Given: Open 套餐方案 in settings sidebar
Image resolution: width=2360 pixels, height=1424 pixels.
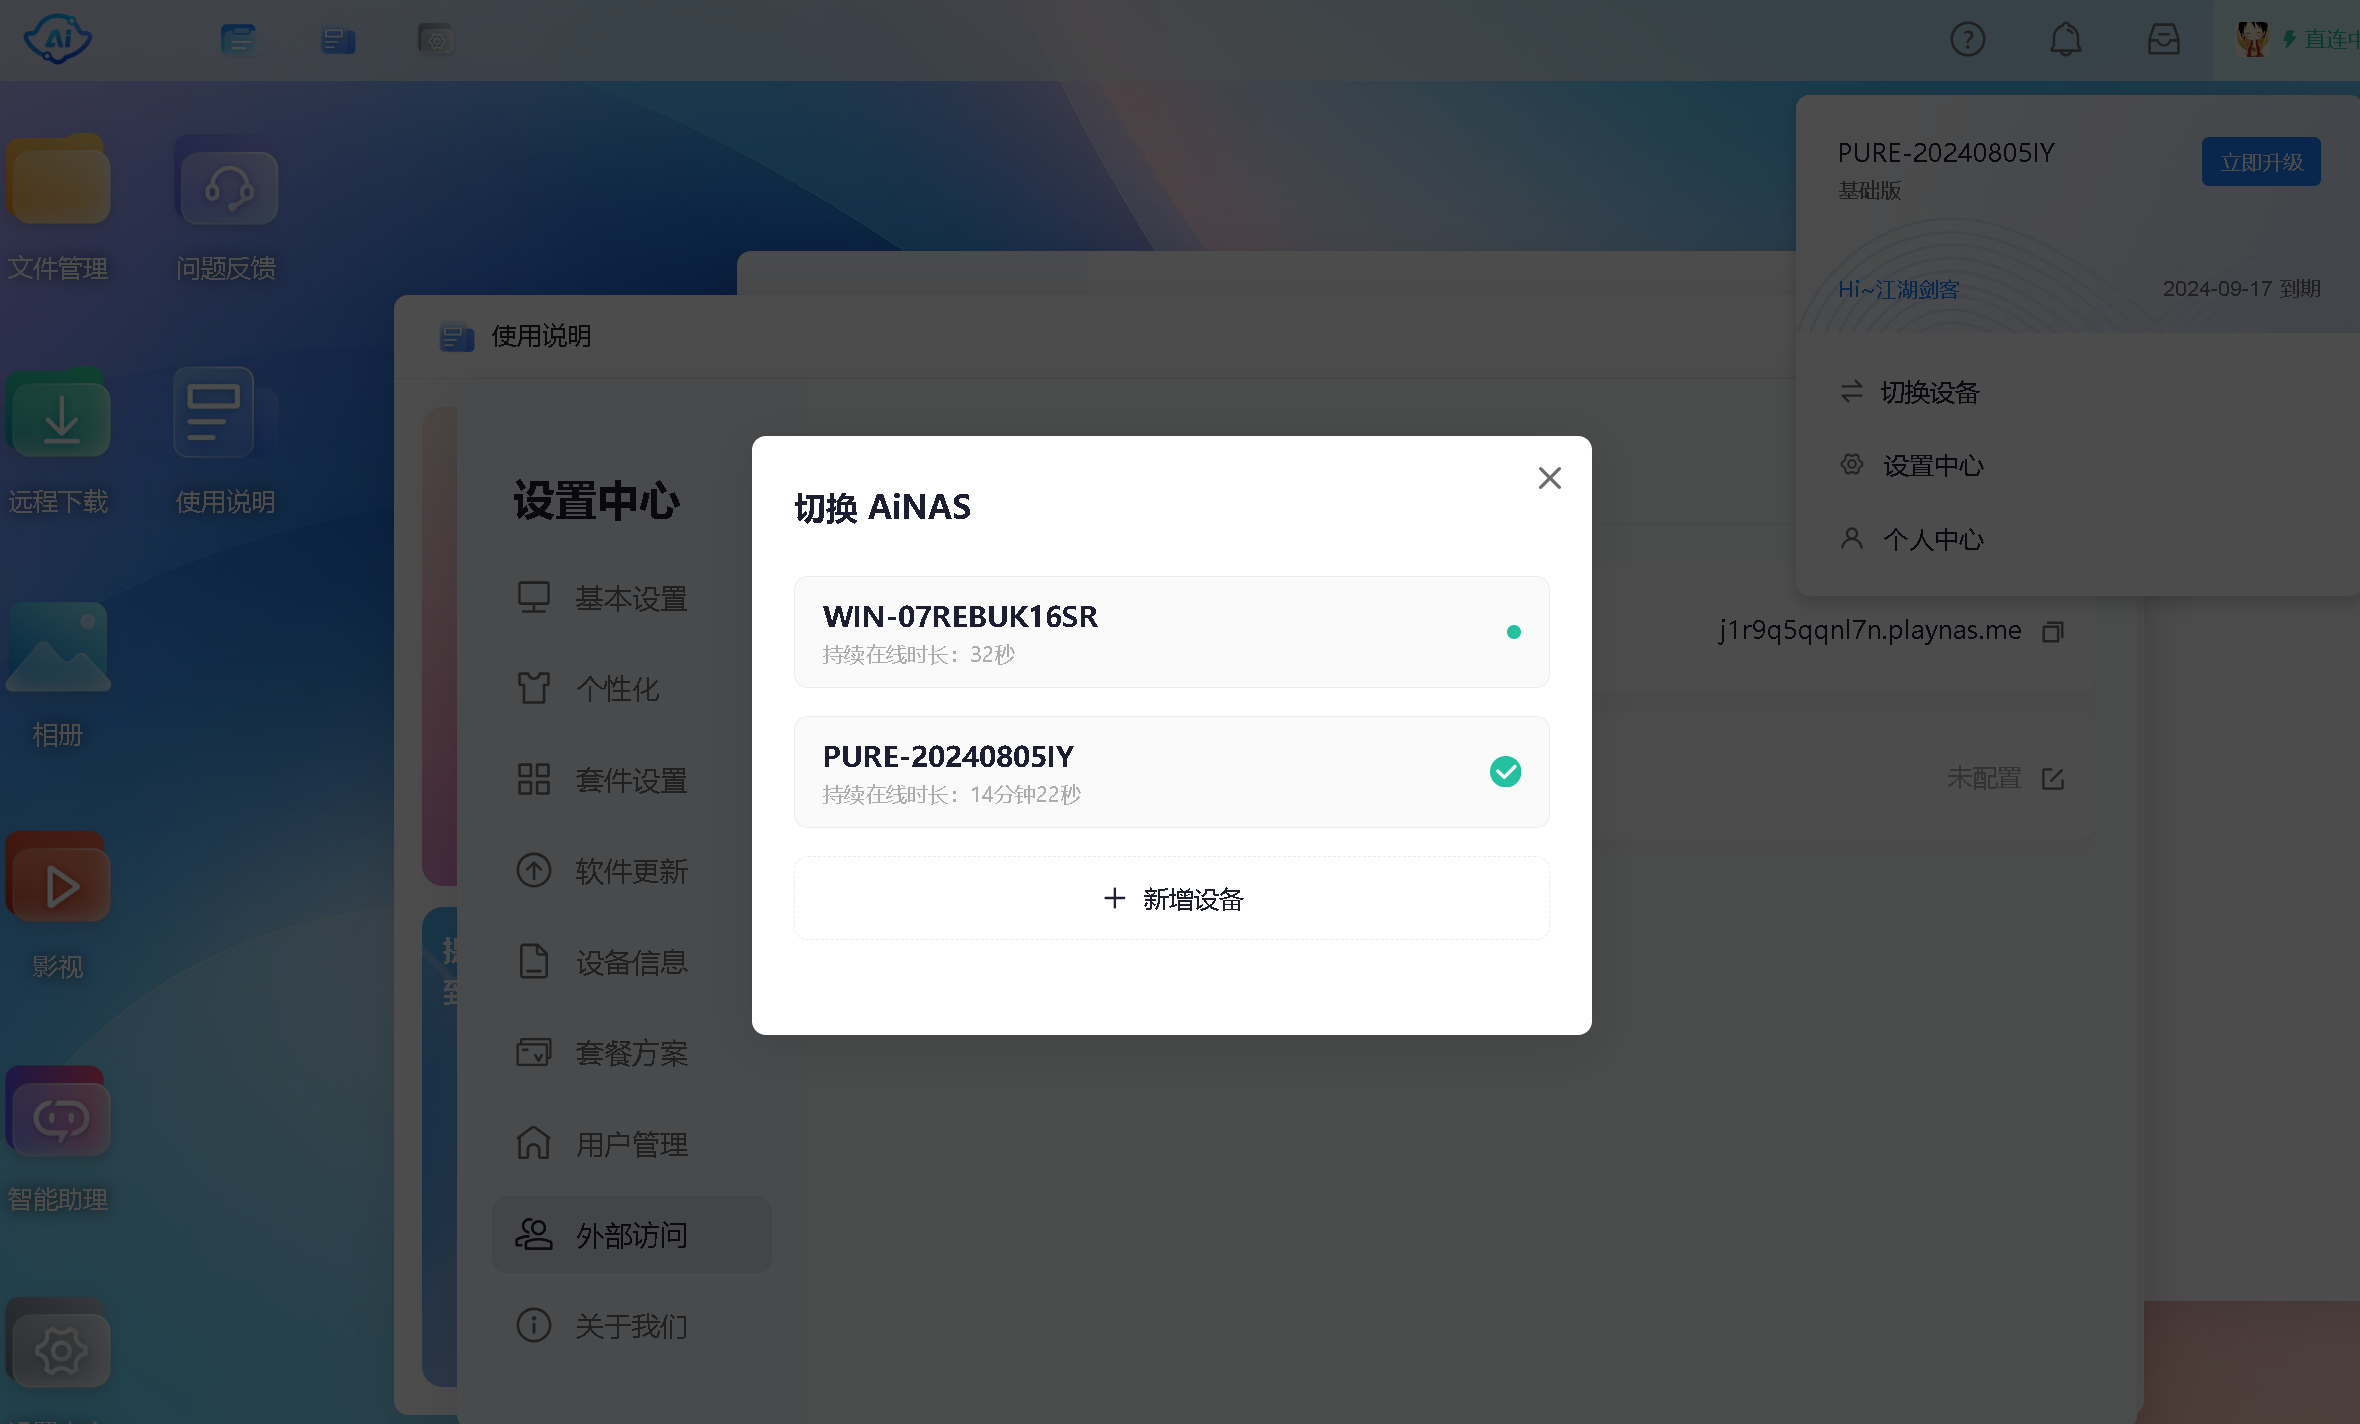Looking at the screenshot, I should [x=631, y=1052].
